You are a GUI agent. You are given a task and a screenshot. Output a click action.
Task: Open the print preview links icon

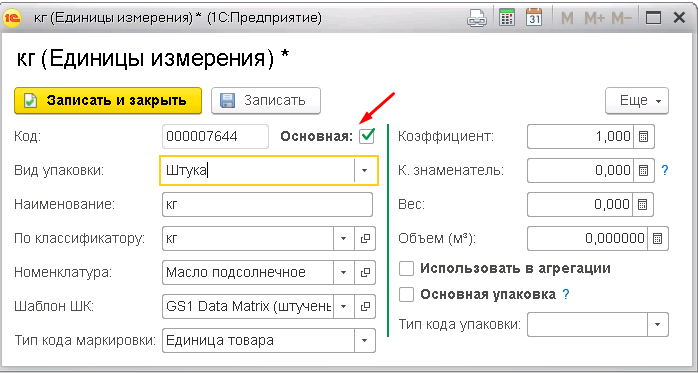[477, 18]
